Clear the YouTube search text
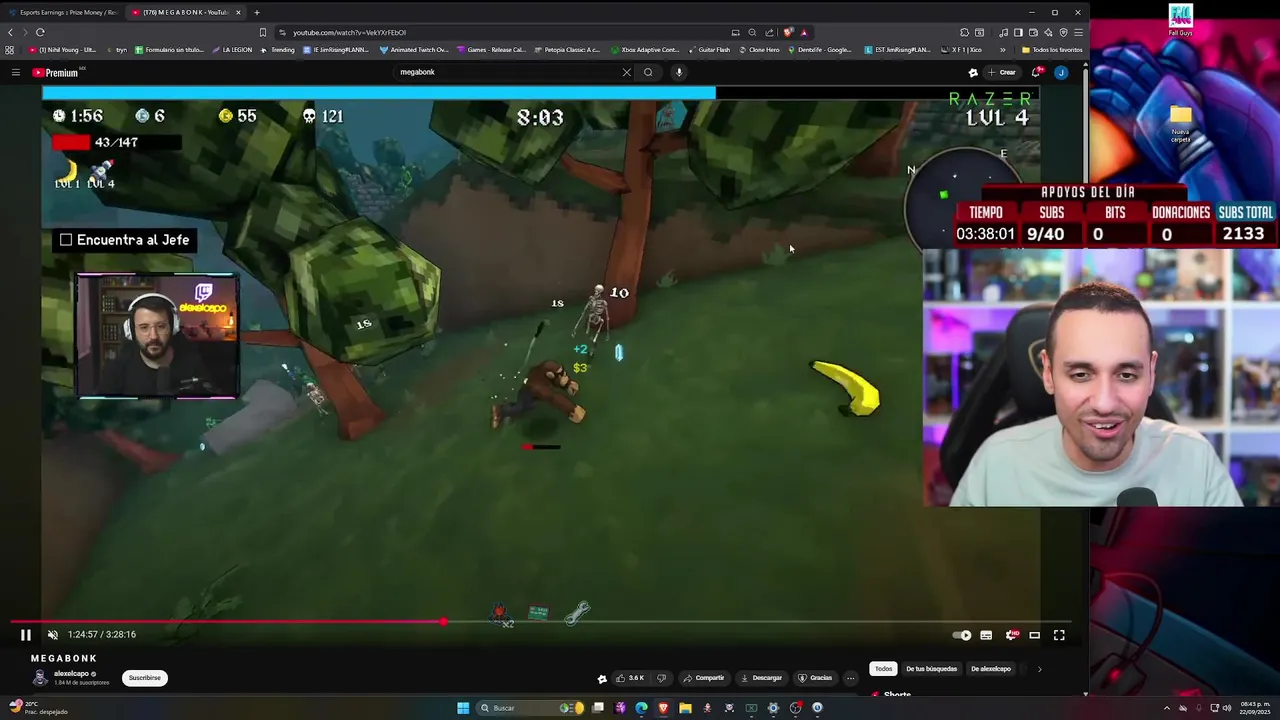 pyautogui.click(x=627, y=72)
